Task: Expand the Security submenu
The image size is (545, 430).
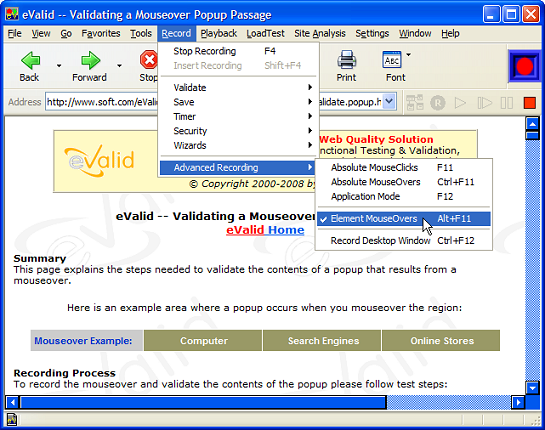Action: (x=238, y=131)
